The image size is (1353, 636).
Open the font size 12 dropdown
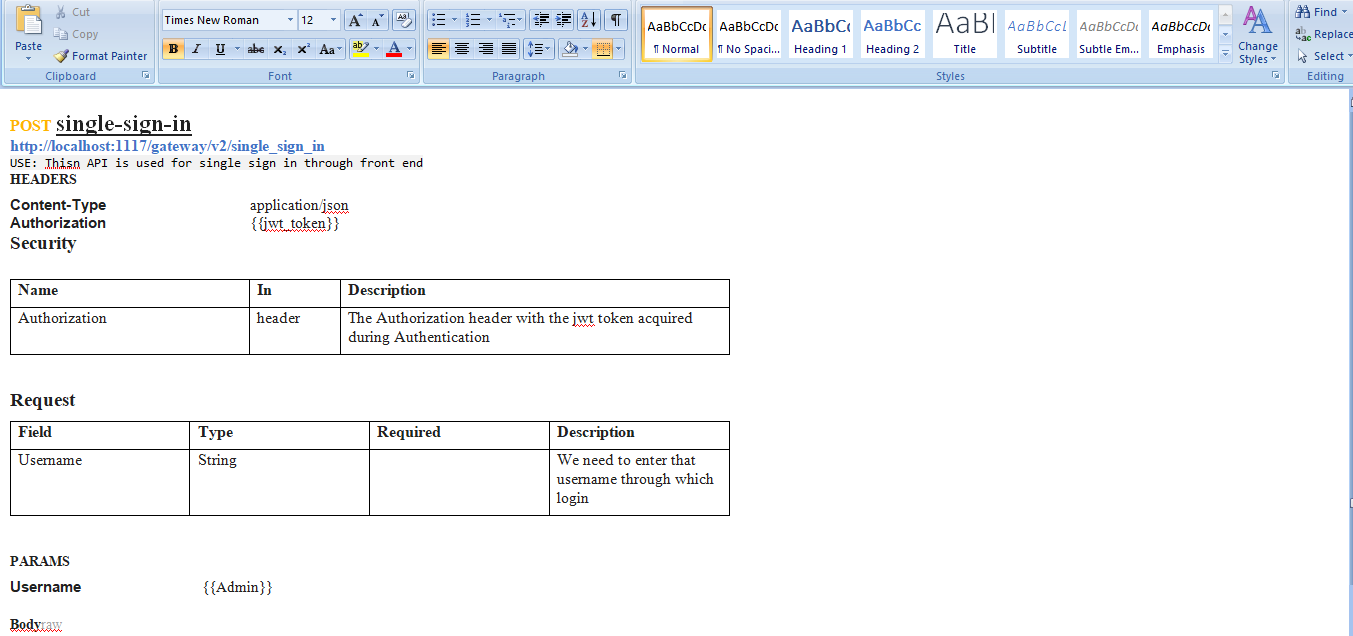334,20
